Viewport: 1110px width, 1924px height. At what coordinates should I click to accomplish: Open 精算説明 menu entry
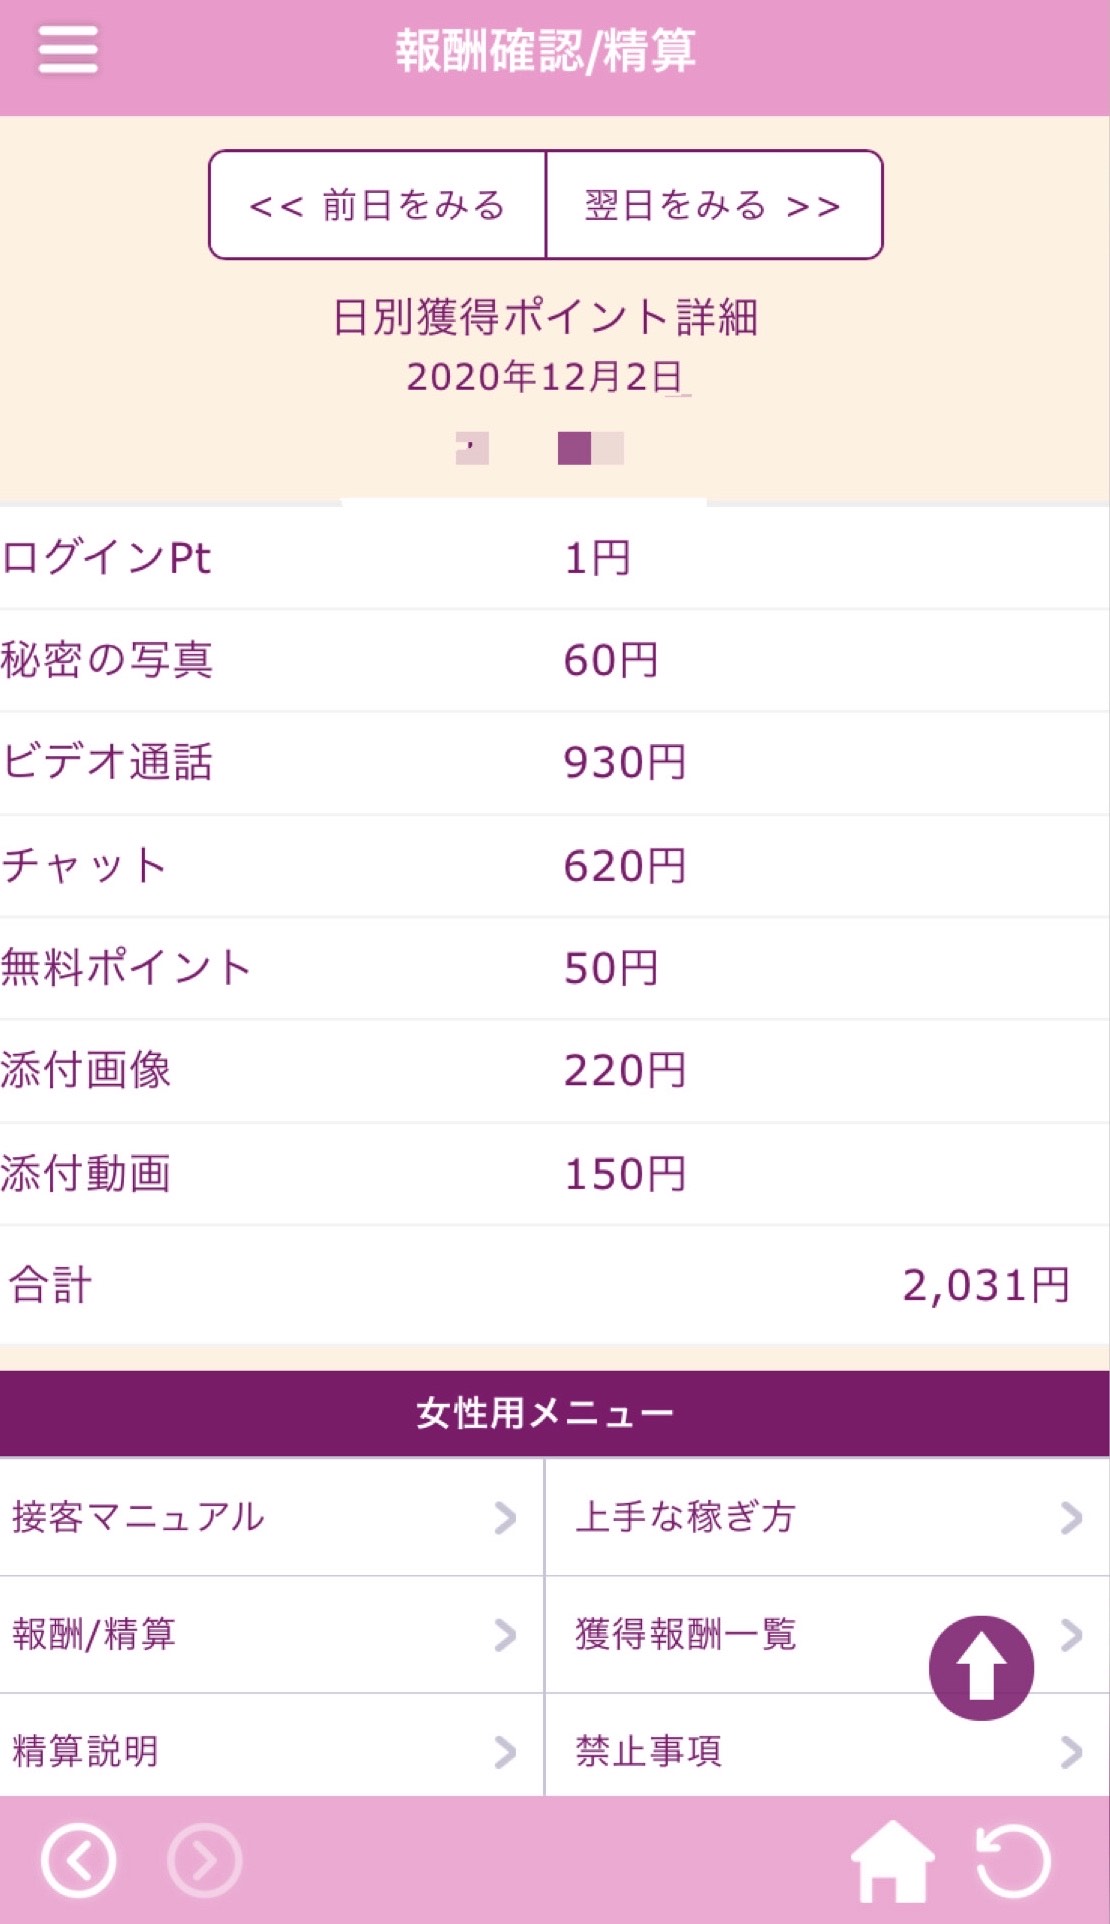[86, 1751]
